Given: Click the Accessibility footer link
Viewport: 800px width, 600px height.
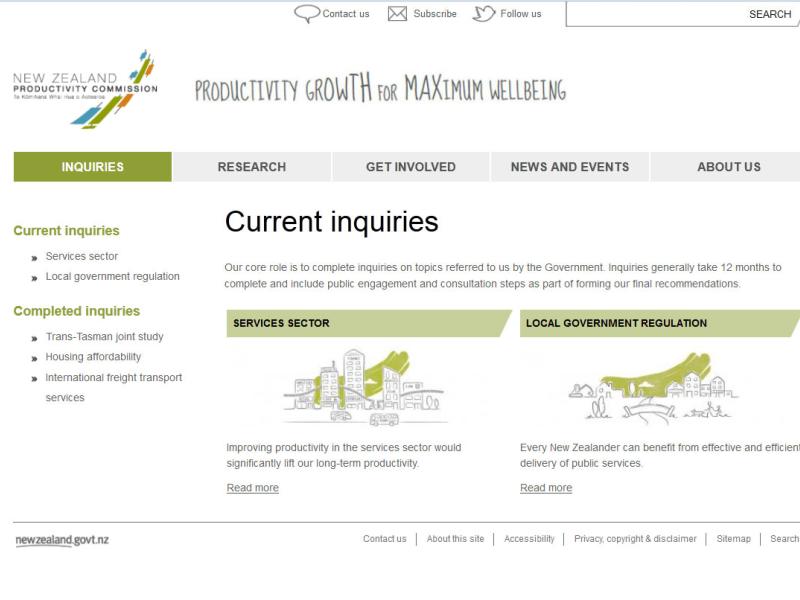Looking at the screenshot, I should click(528, 537).
